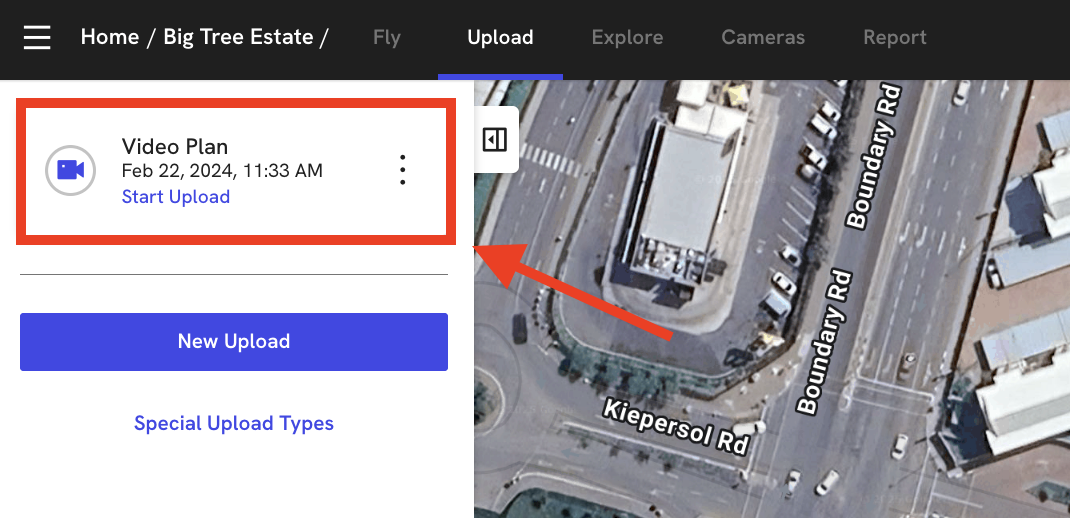Click the blue video camera icon

(x=70, y=170)
